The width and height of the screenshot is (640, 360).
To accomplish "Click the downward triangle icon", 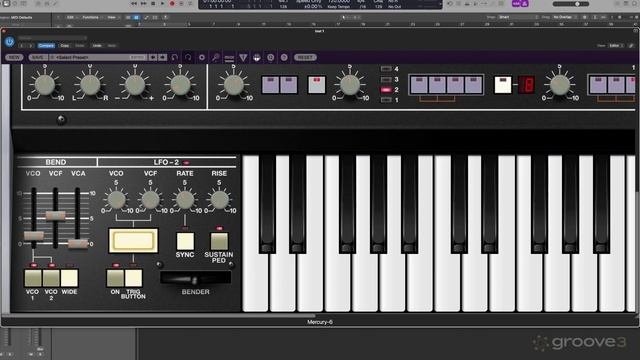I will tap(243, 58).
